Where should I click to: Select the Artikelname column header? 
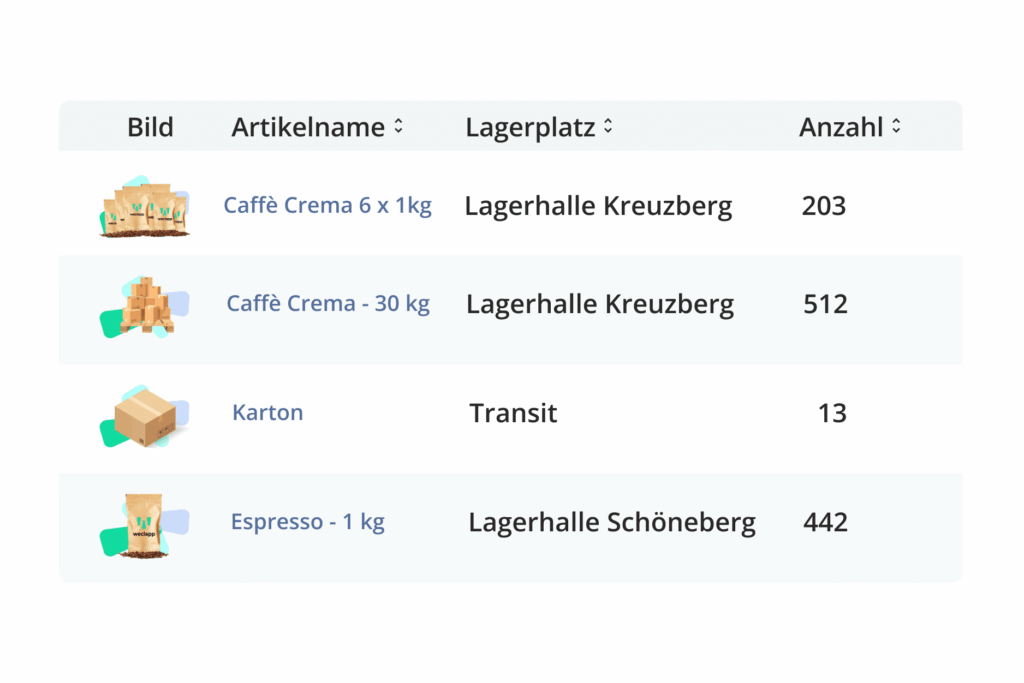point(309,127)
